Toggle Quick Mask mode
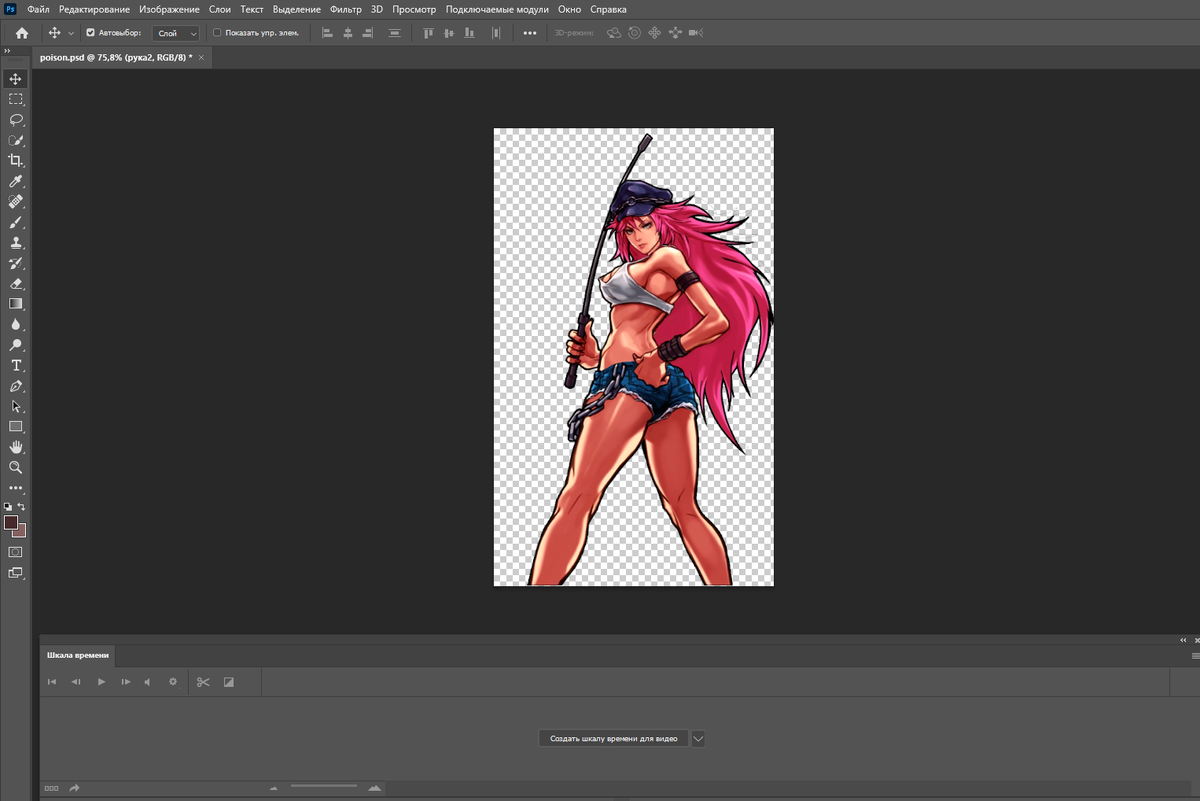Viewport: 1200px width, 801px height. (x=16, y=552)
